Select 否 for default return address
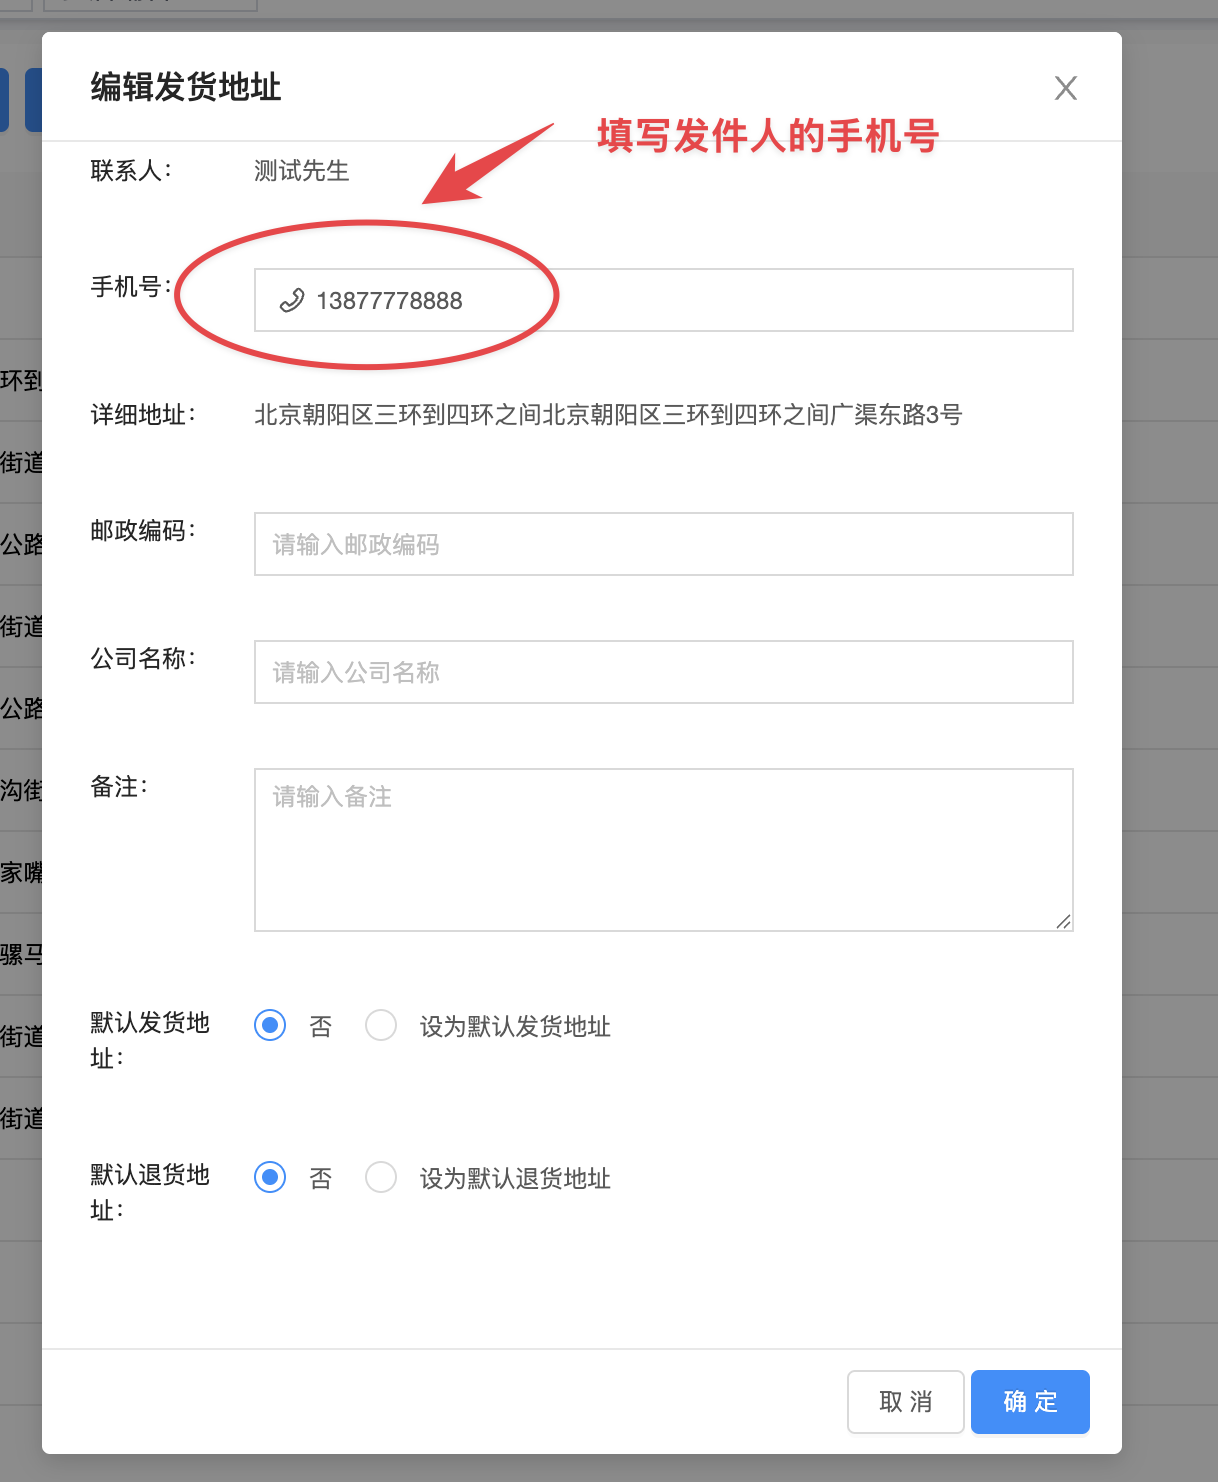Image resolution: width=1218 pixels, height=1482 pixels. [270, 1178]
